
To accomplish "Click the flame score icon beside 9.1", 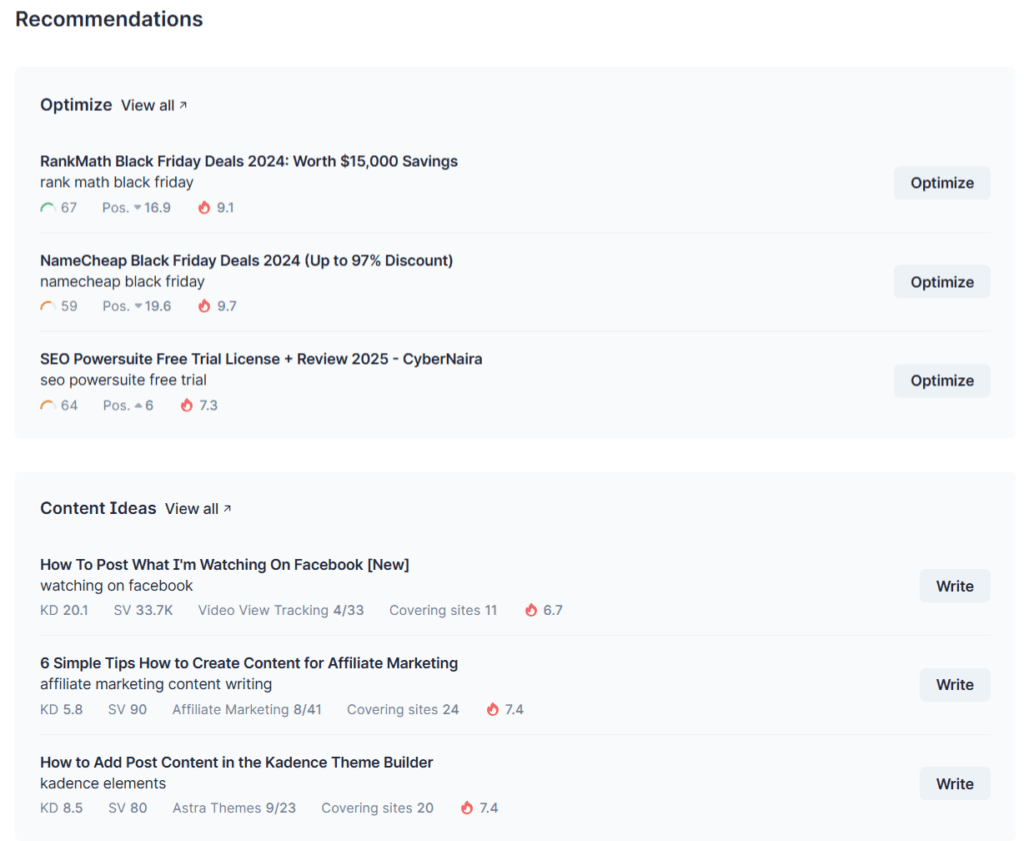I will pyautogui.click(x=203, y=207).
